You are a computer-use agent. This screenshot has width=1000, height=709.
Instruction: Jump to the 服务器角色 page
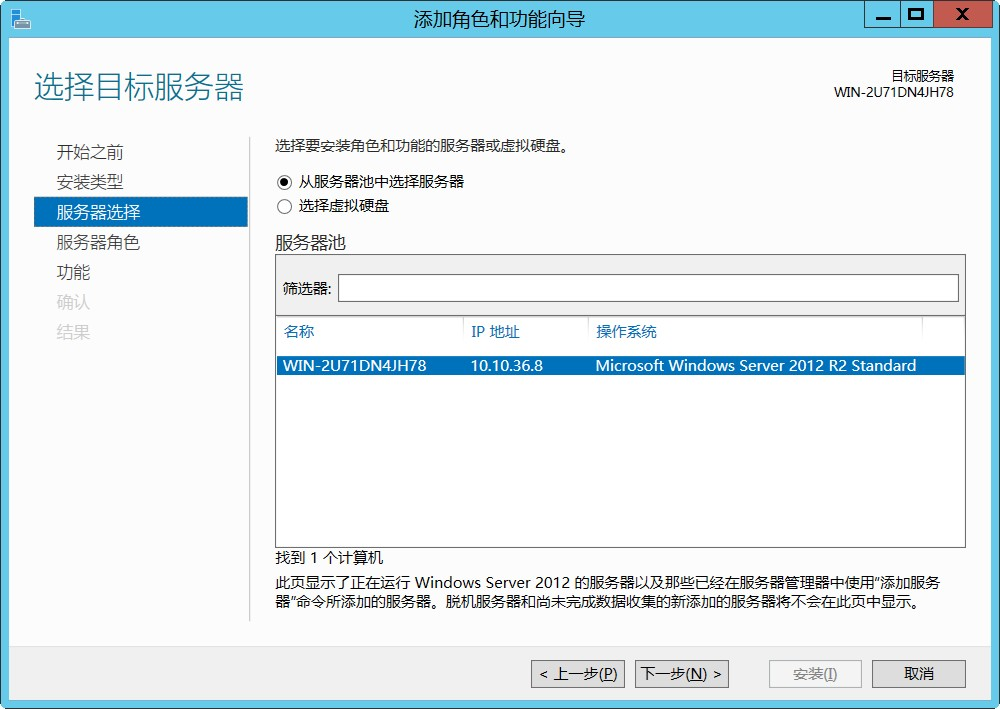[98, 242]
